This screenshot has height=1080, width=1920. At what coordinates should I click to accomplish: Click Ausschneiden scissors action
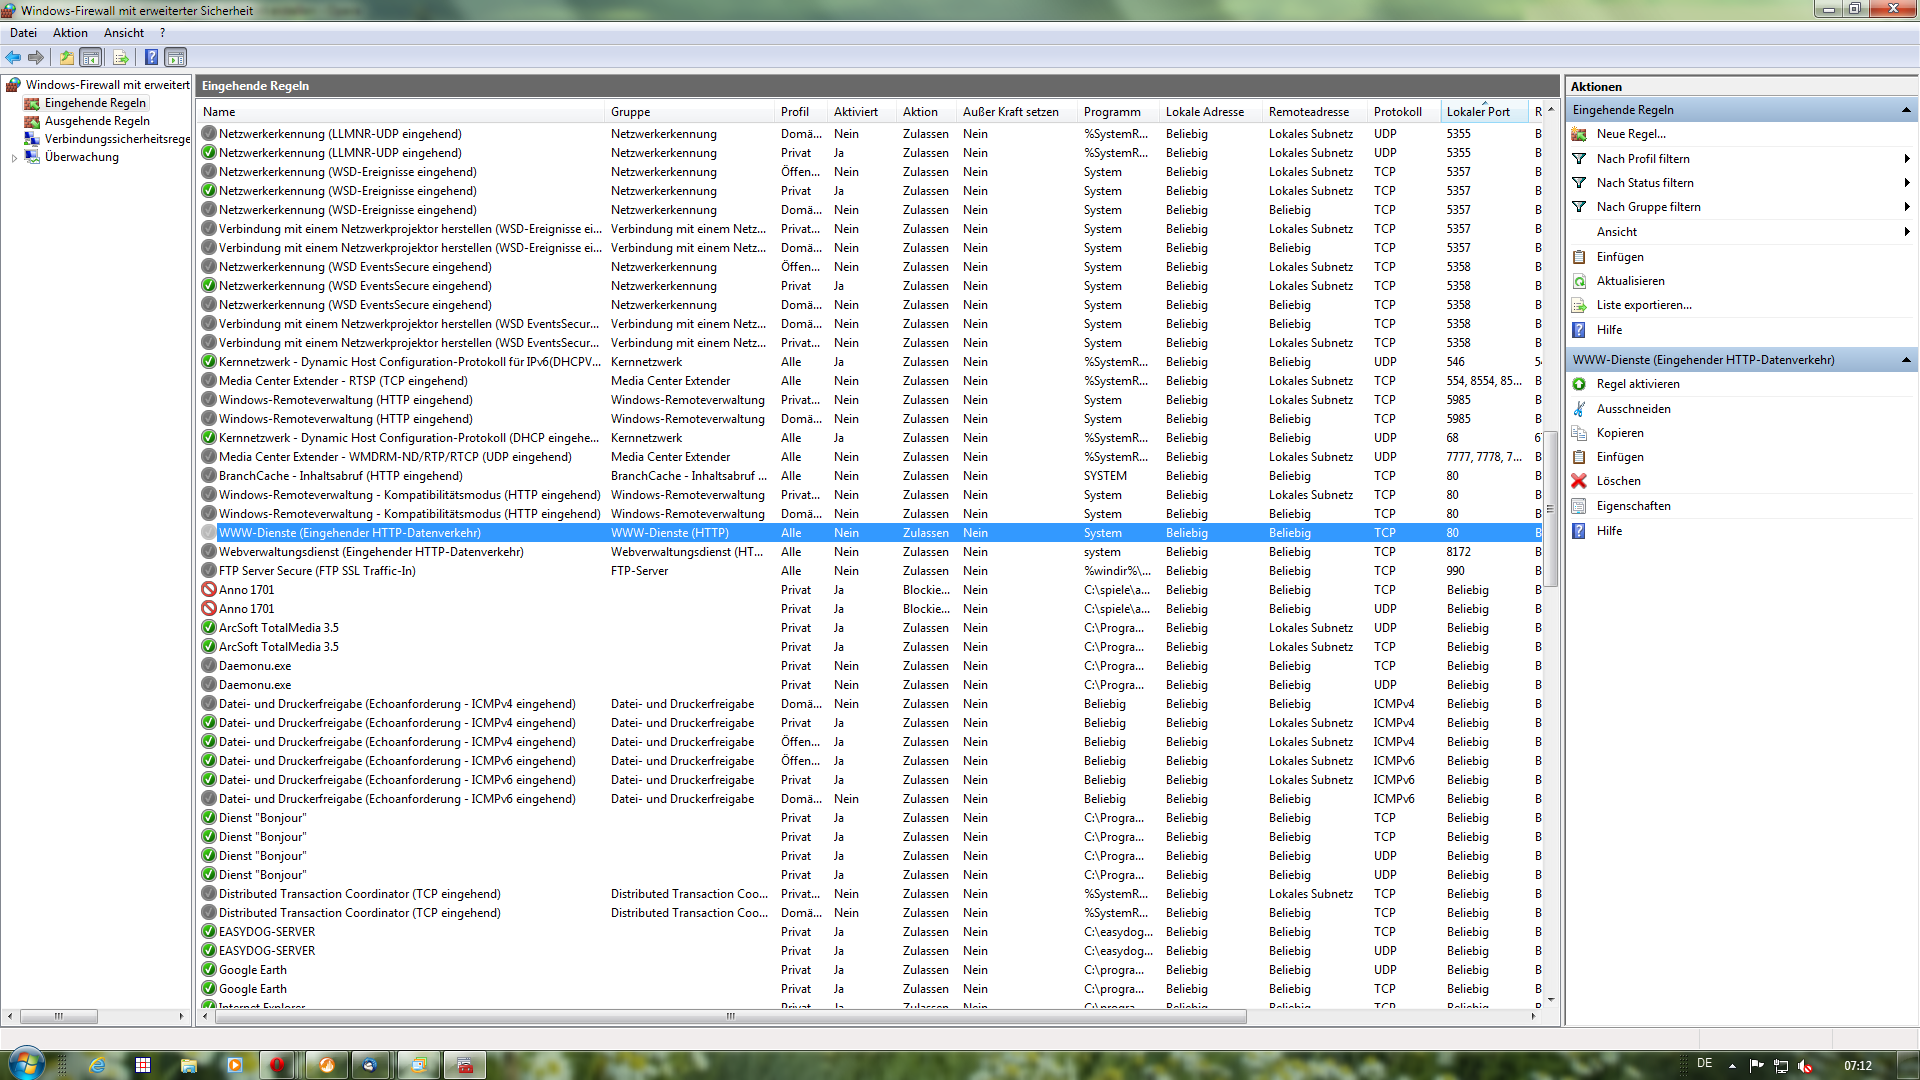(1633, 409)
